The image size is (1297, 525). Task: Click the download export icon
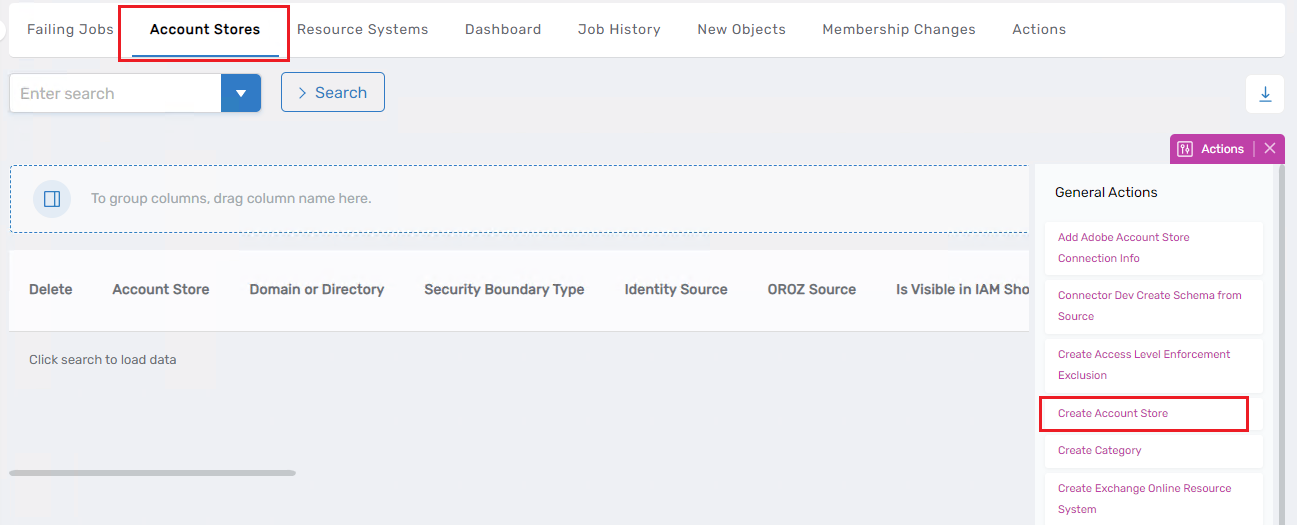coord(1265,94)
